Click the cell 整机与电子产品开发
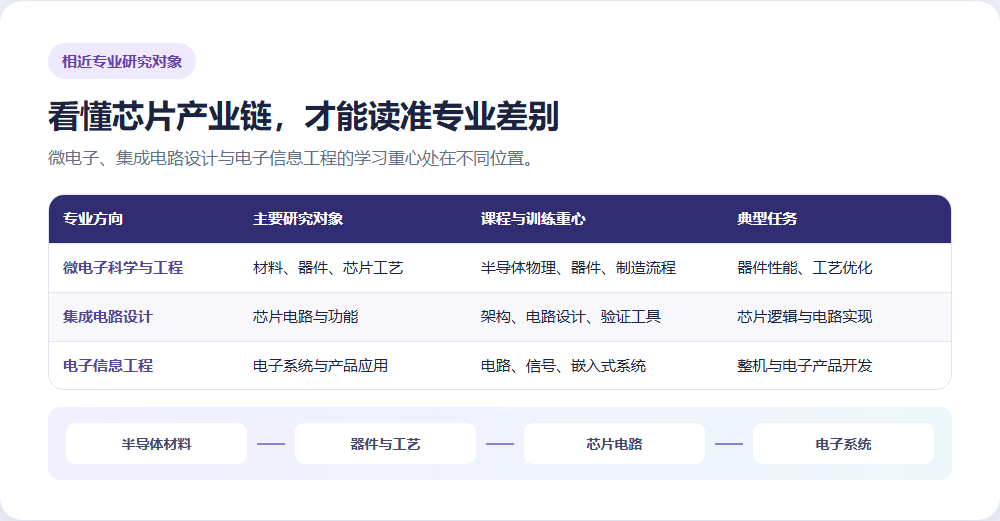 805,366
